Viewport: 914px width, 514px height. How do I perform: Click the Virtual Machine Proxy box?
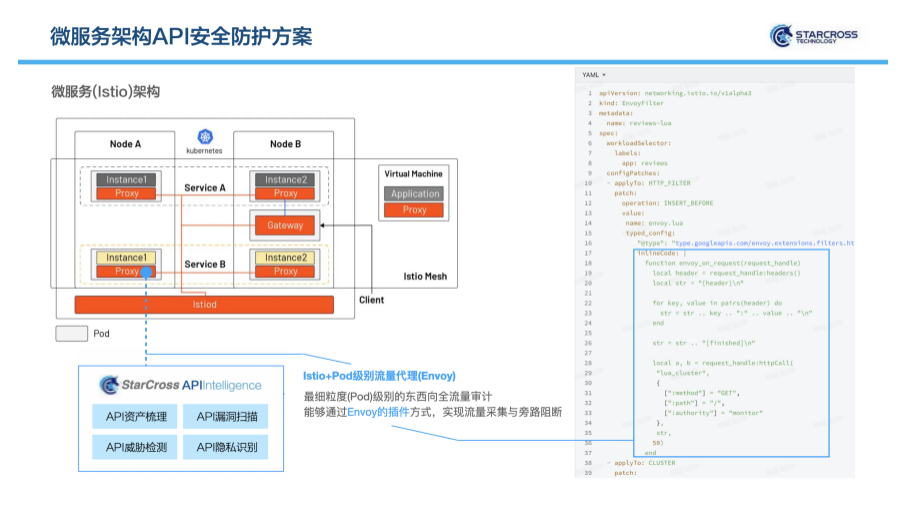click(415, 210)
